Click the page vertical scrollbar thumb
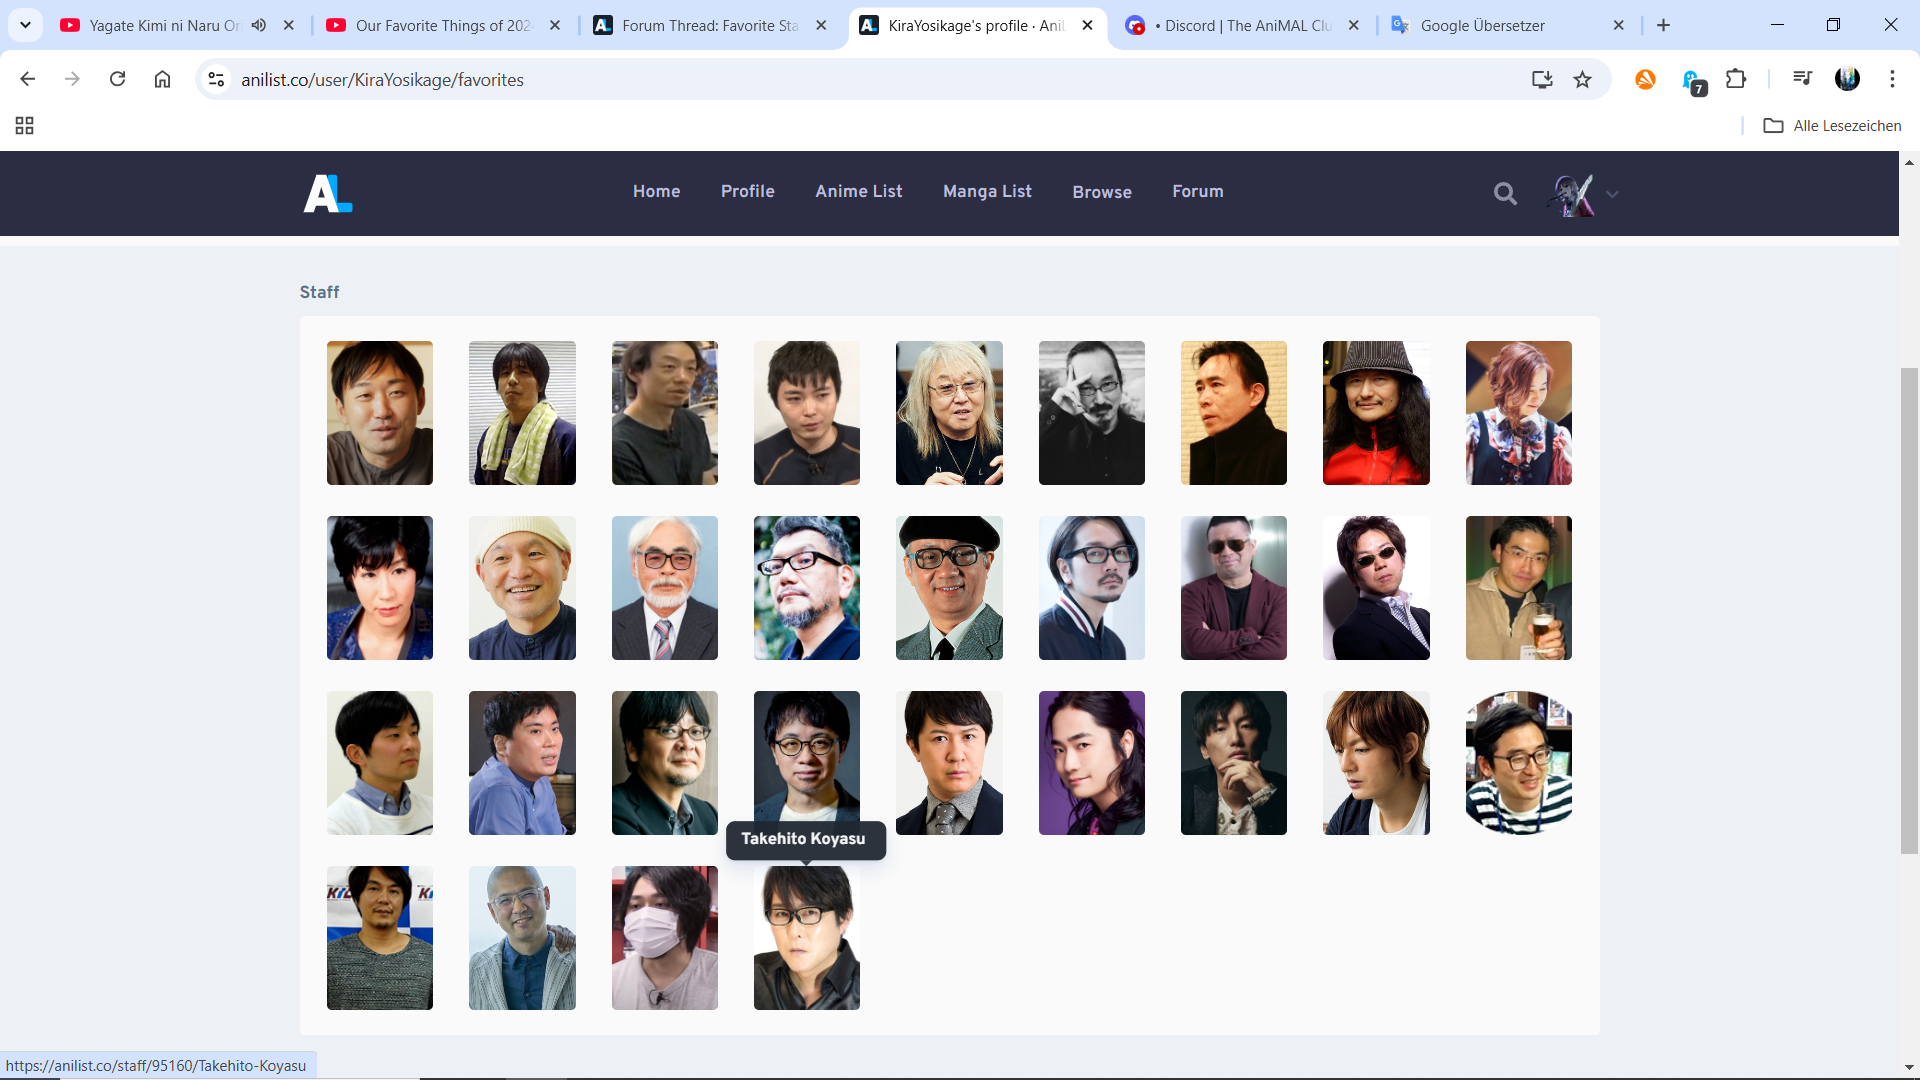The height and width of the screenshot is (1080, 1920). point(1909,610)
